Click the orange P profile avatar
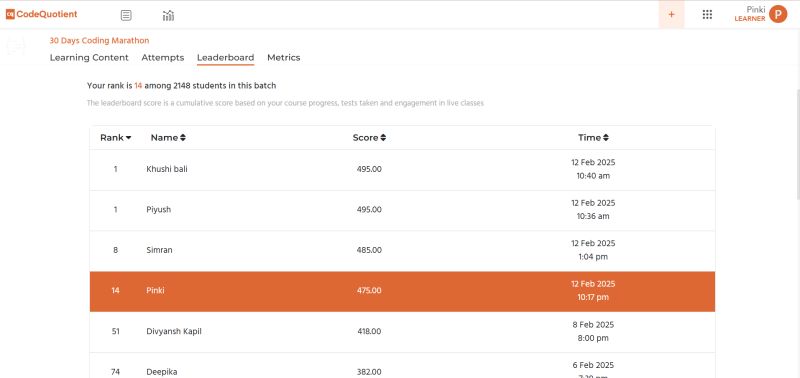Screen dimensions: 800x378 [778, 14]
